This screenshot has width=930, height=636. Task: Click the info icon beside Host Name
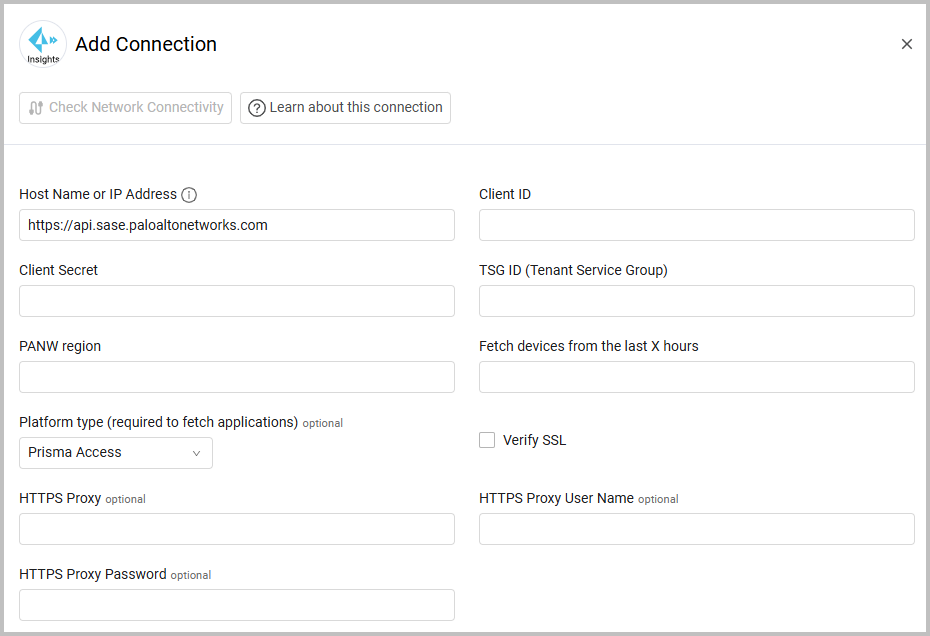pyautogui.click(x=189, y=195)
